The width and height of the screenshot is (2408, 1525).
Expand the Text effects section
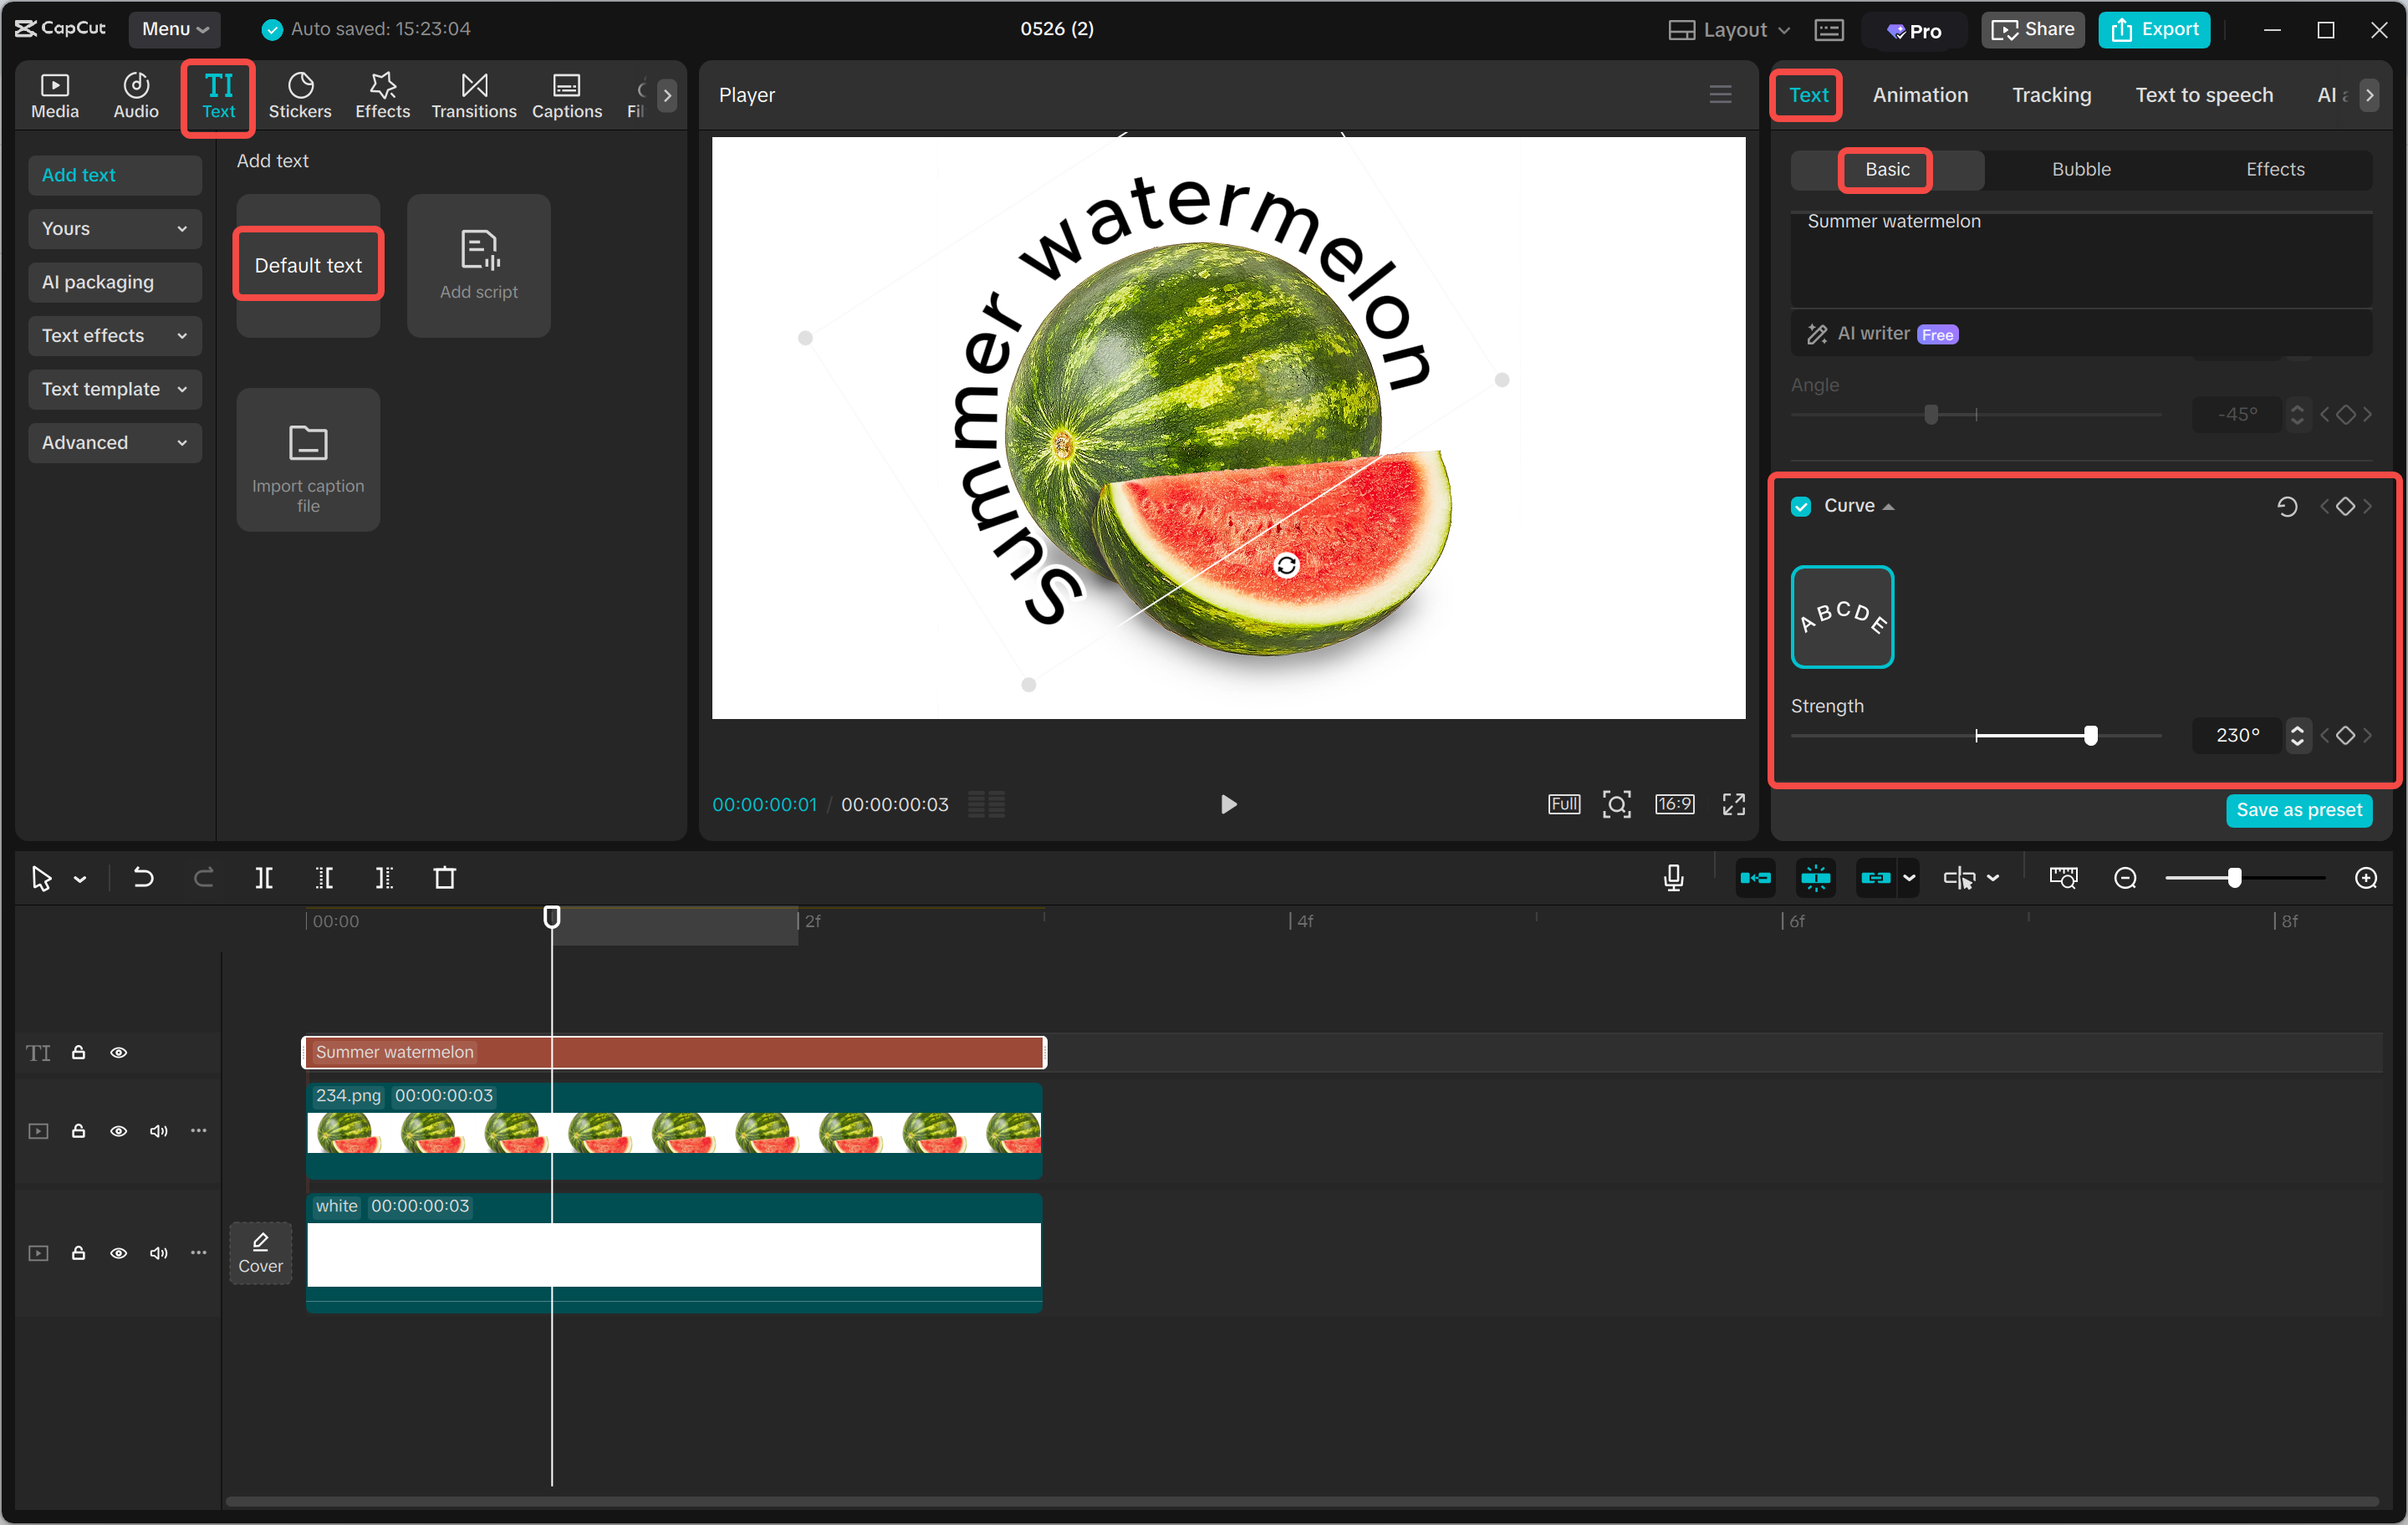114,335
